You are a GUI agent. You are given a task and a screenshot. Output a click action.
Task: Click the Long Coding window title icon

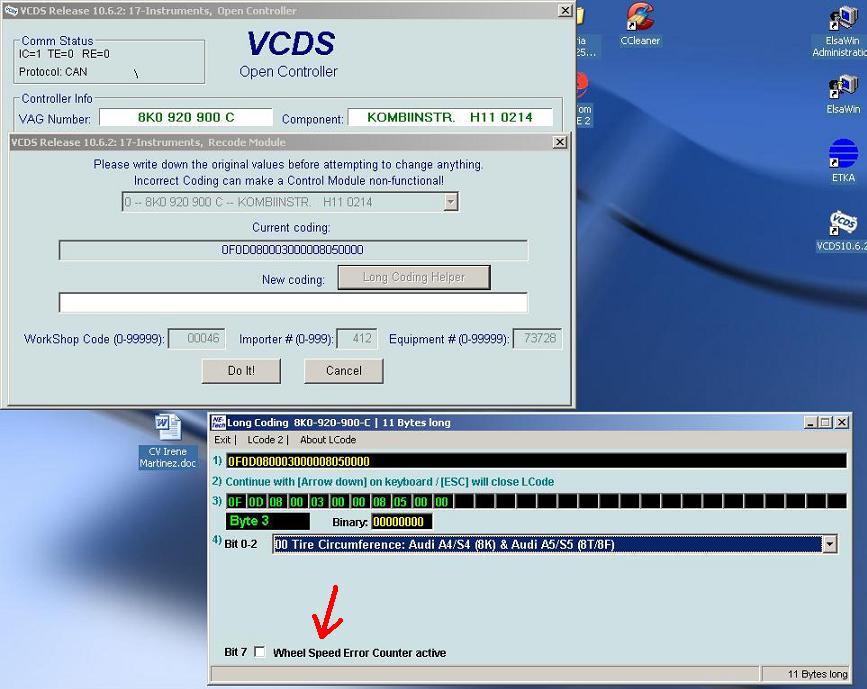pyautogui.click(x=218, y=422)
